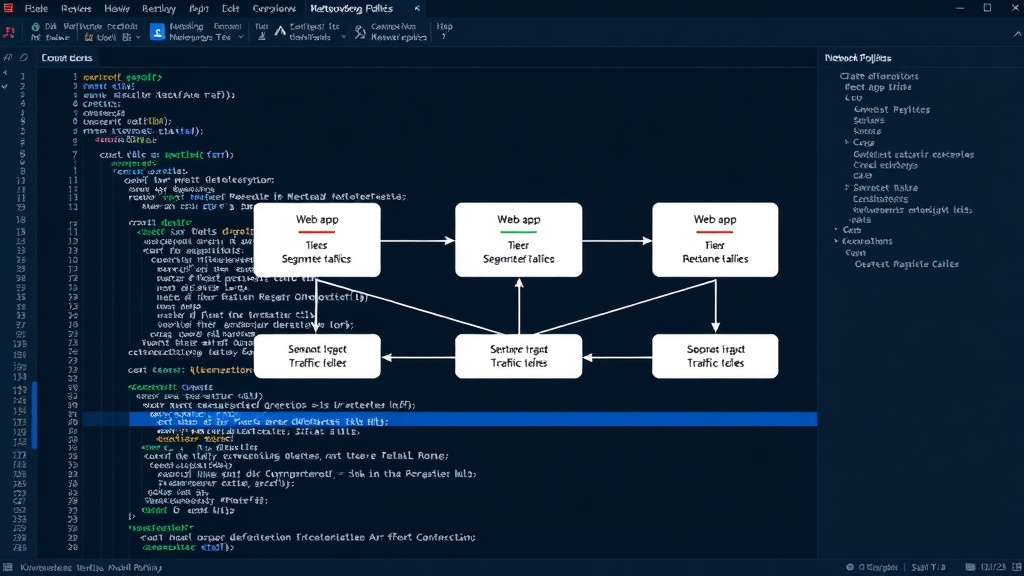The height and width of the screenshot is (576, 1024).
Task: Click the icon beside the Network policies toolbar group
Action: (x=360, y=32)
